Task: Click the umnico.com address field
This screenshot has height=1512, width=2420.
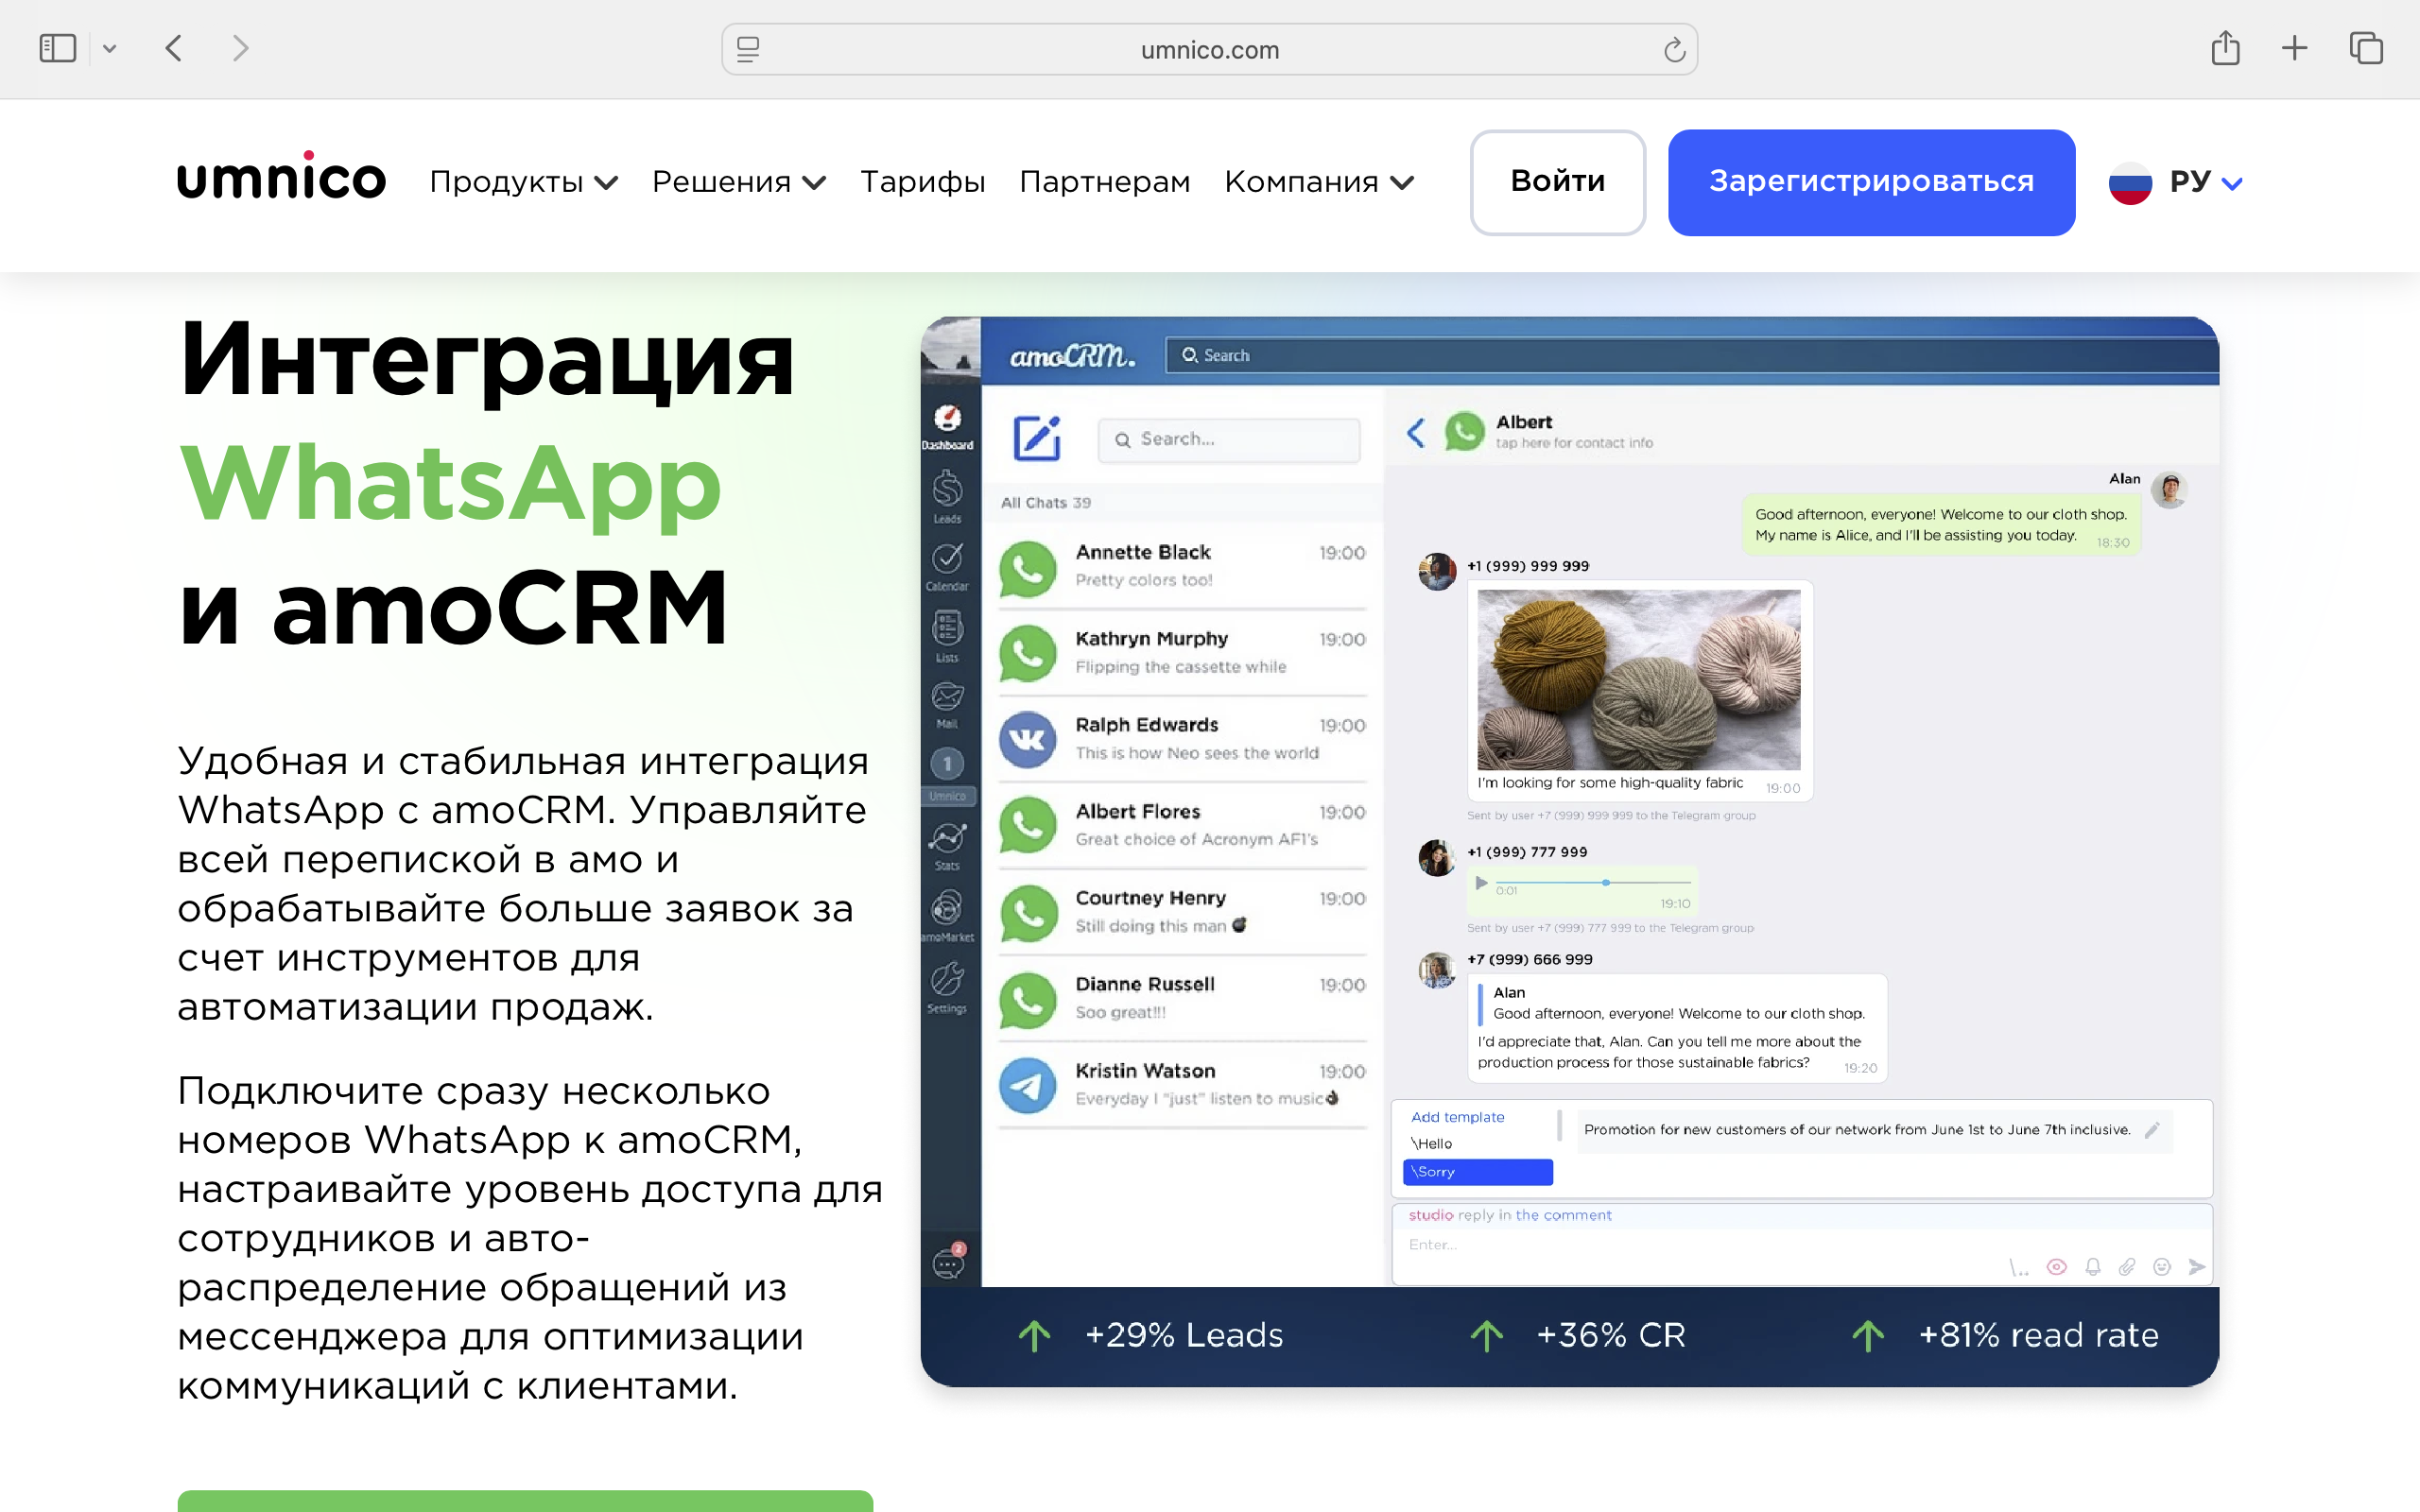Action: pos(1209,50)
